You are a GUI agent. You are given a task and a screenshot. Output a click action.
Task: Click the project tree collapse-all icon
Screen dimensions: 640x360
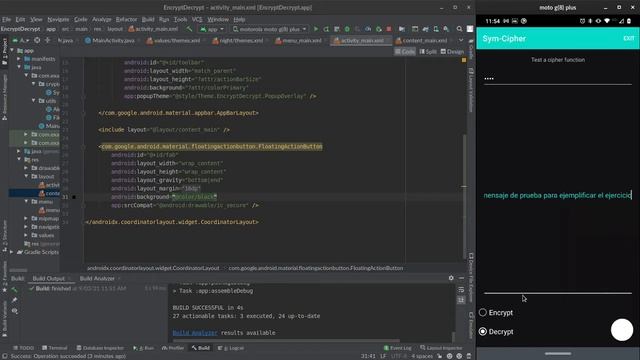click(47, 40)
